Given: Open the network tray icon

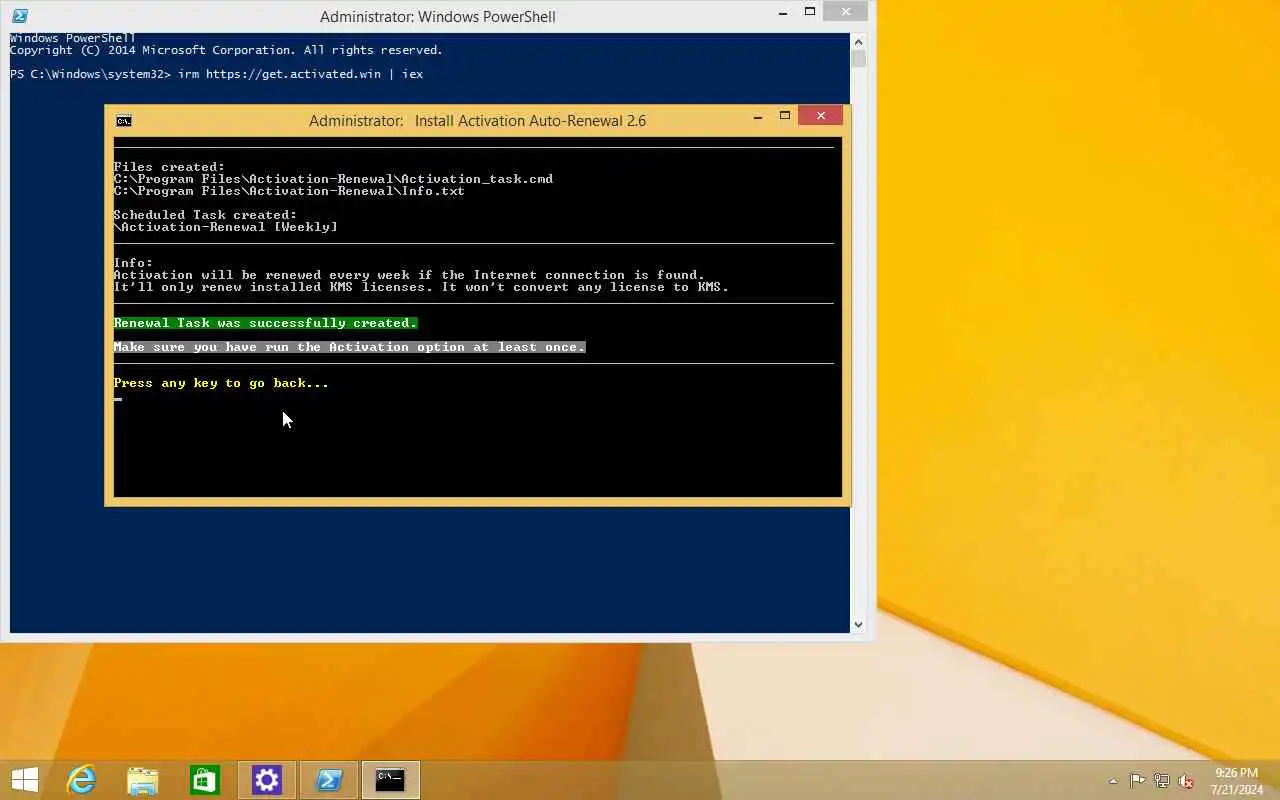Looking at the screenshot, I should [1162, 781].
